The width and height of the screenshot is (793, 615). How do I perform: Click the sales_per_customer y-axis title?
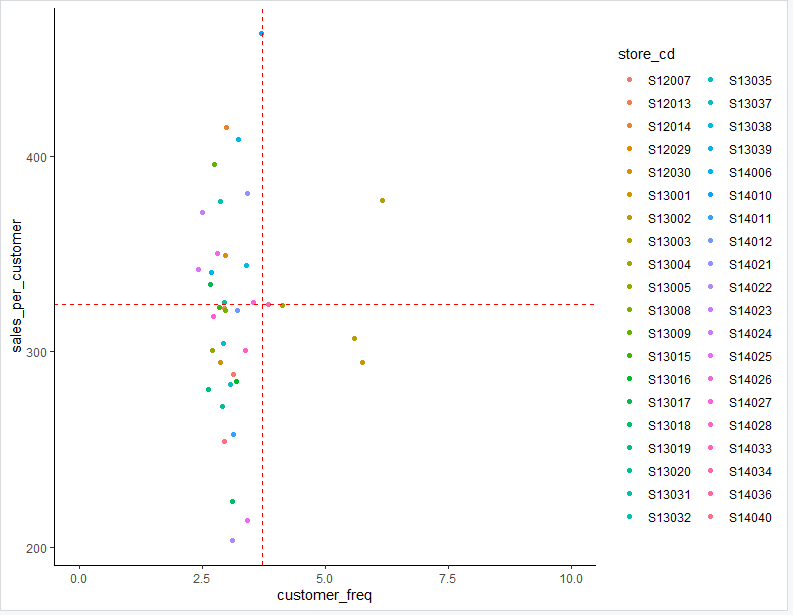pos(16,286)
